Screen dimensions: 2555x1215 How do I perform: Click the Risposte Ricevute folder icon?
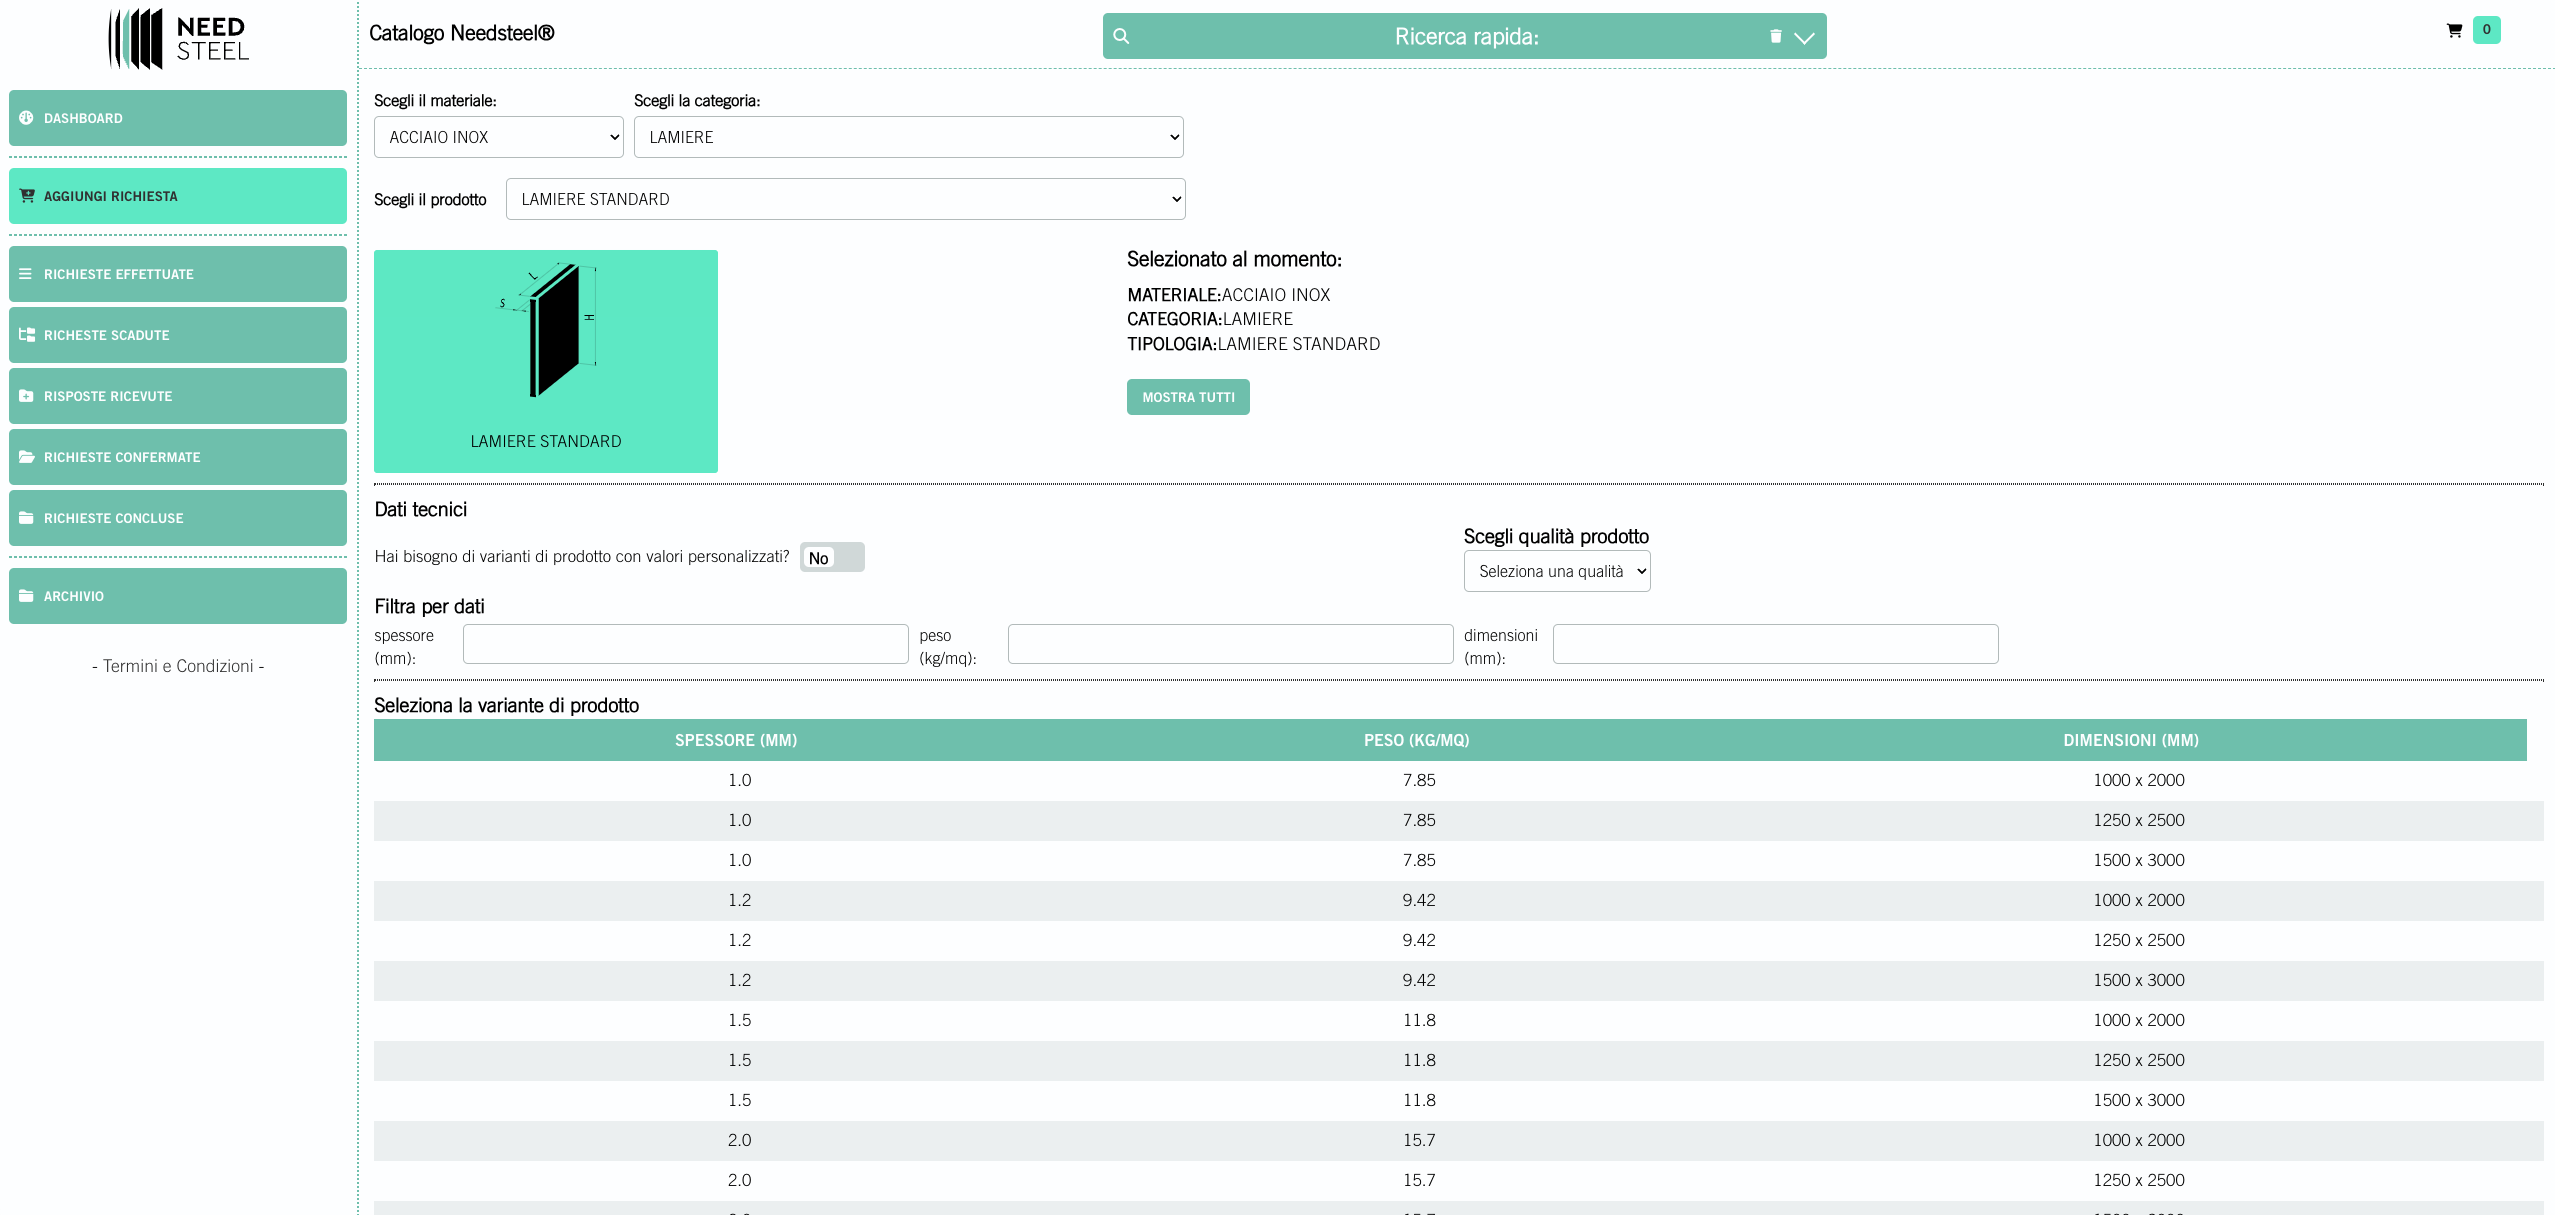(26, 396)
